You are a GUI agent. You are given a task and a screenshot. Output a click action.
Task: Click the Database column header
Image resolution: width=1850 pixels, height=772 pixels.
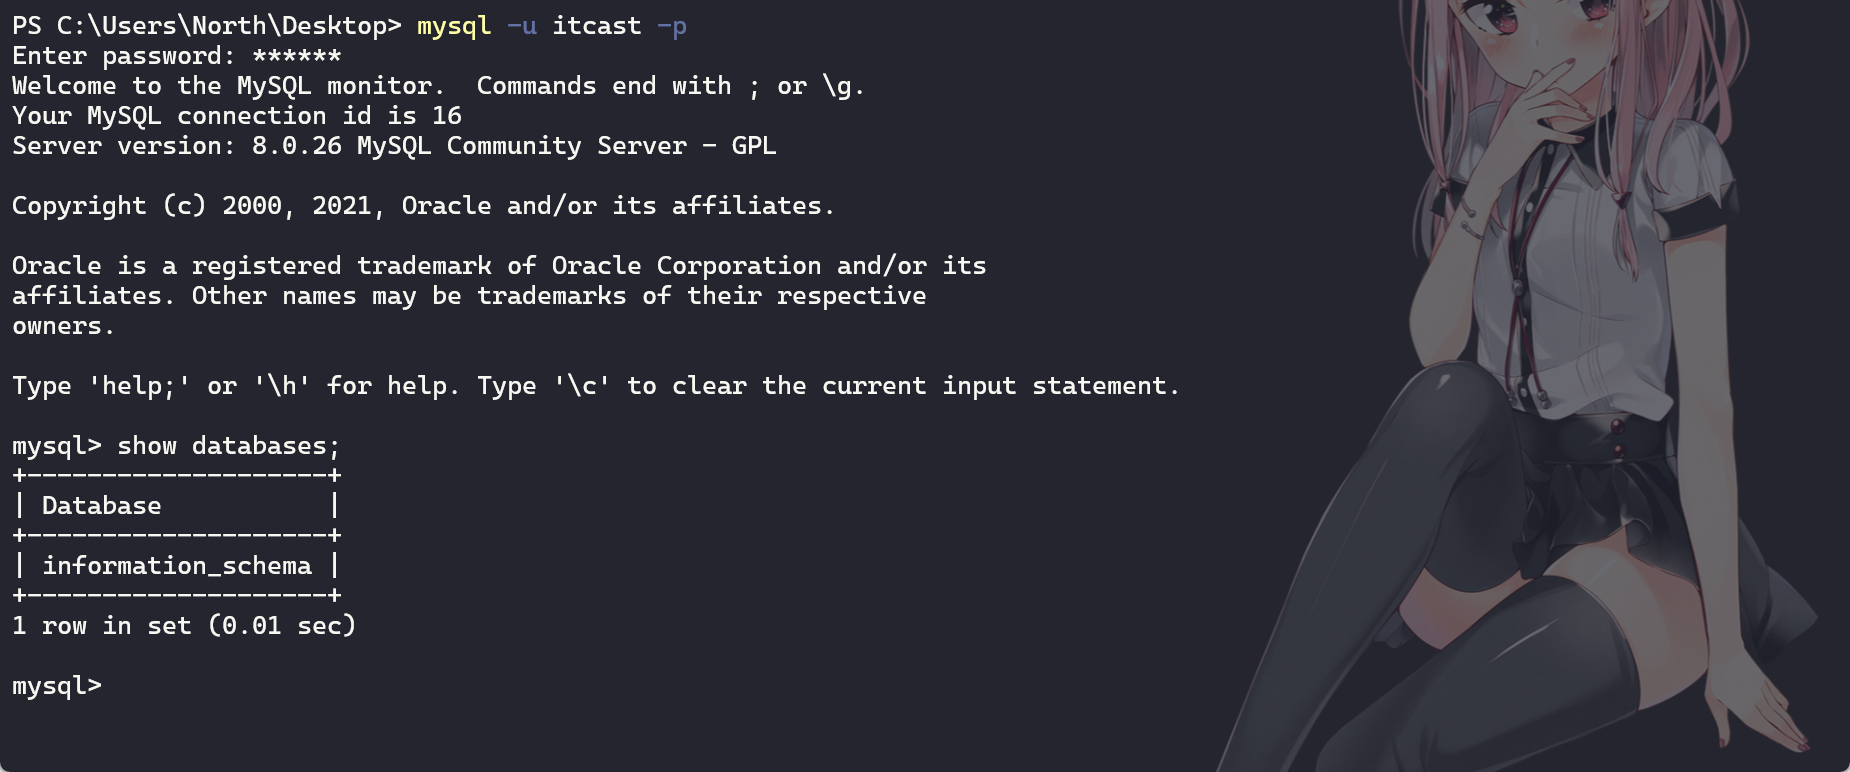(101, 506)
